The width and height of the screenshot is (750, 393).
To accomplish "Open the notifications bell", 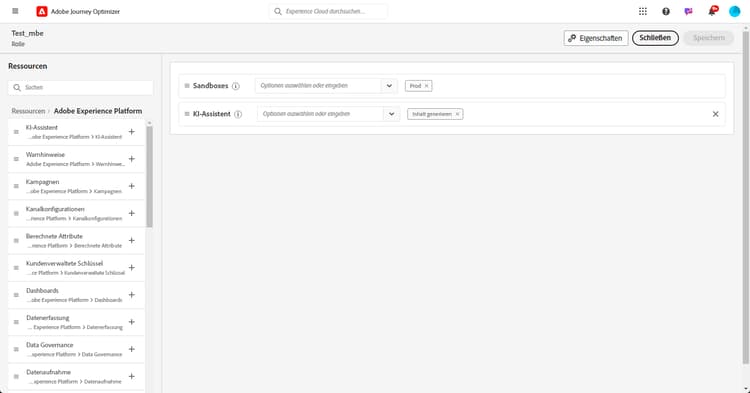I will 712,11.
